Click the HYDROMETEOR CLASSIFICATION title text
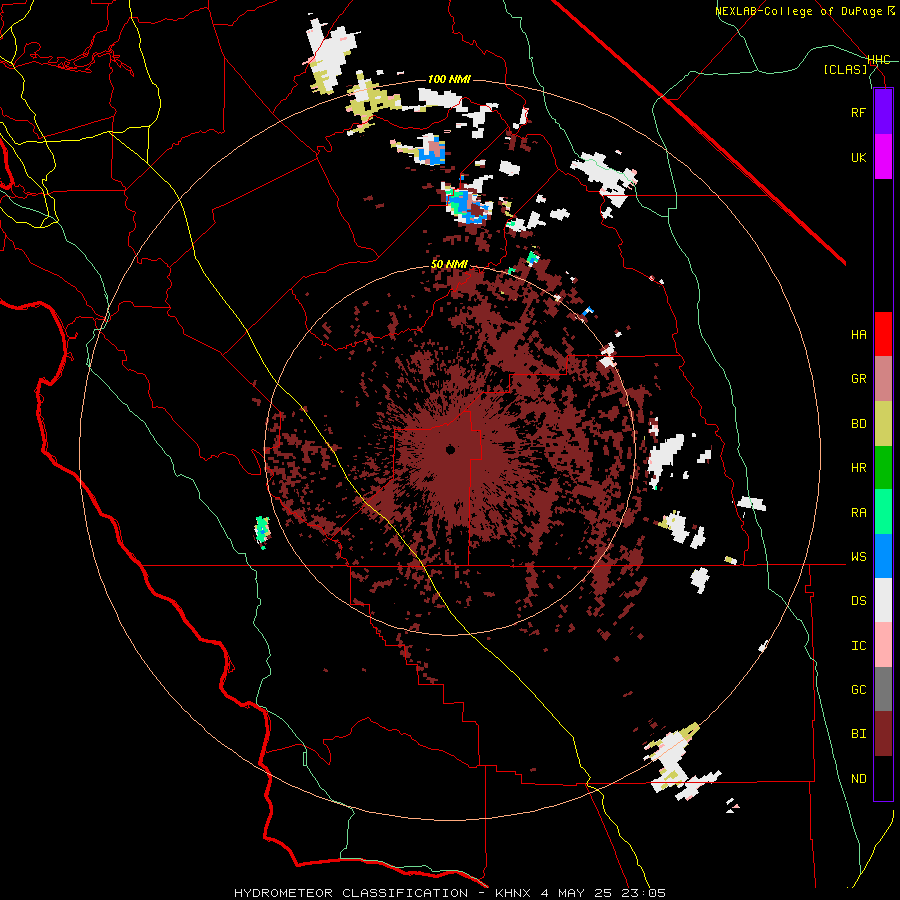Viewport: 900px width, 900px height. click(351, 893)
